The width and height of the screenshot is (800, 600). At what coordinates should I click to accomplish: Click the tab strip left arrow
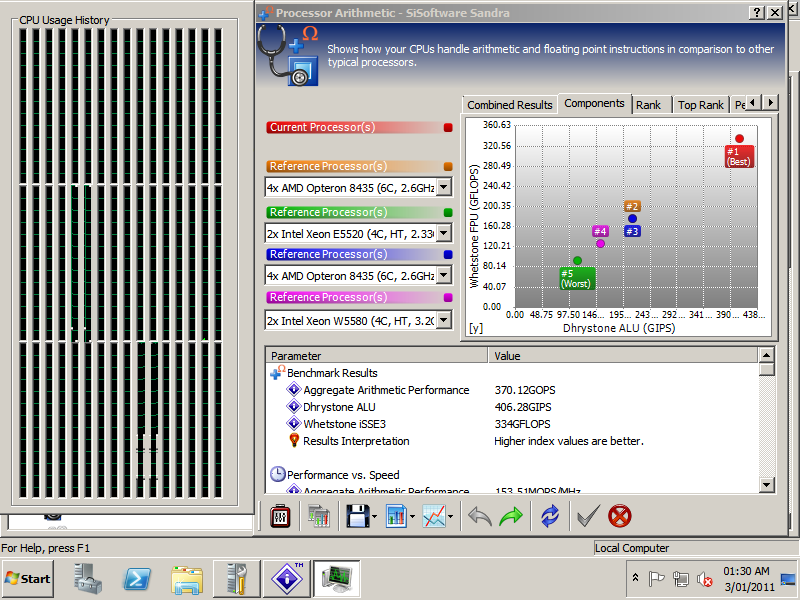tap(754, 103)
